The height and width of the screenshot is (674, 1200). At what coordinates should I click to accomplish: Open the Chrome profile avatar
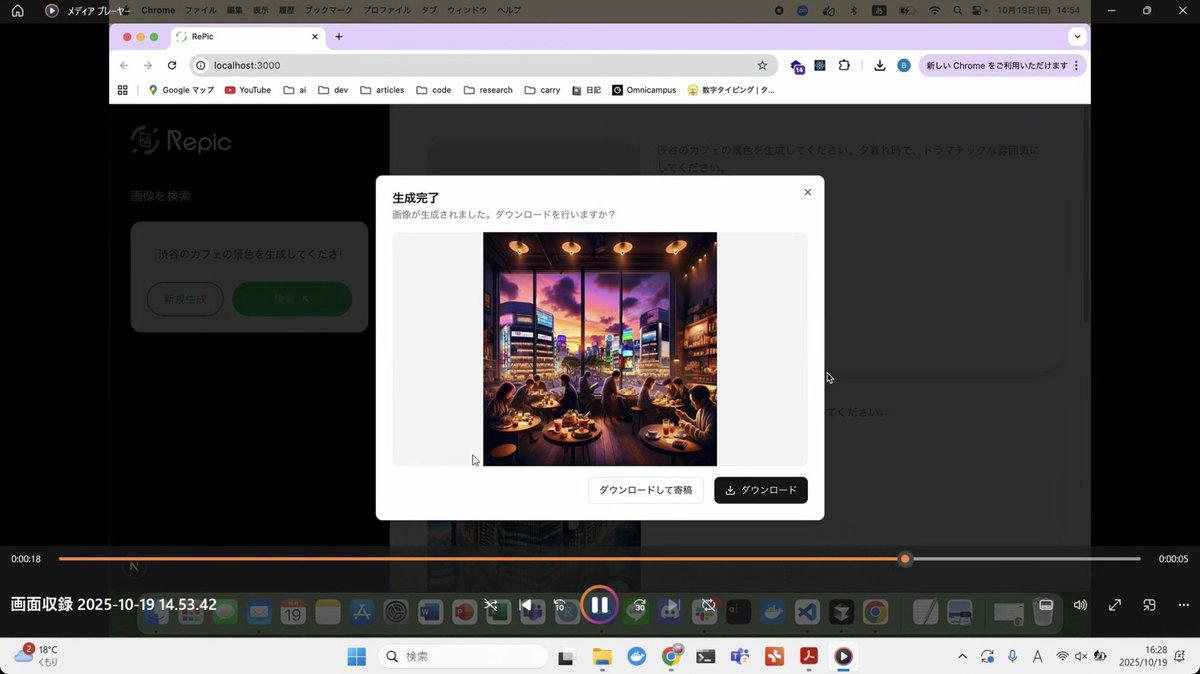coord(904,65)
